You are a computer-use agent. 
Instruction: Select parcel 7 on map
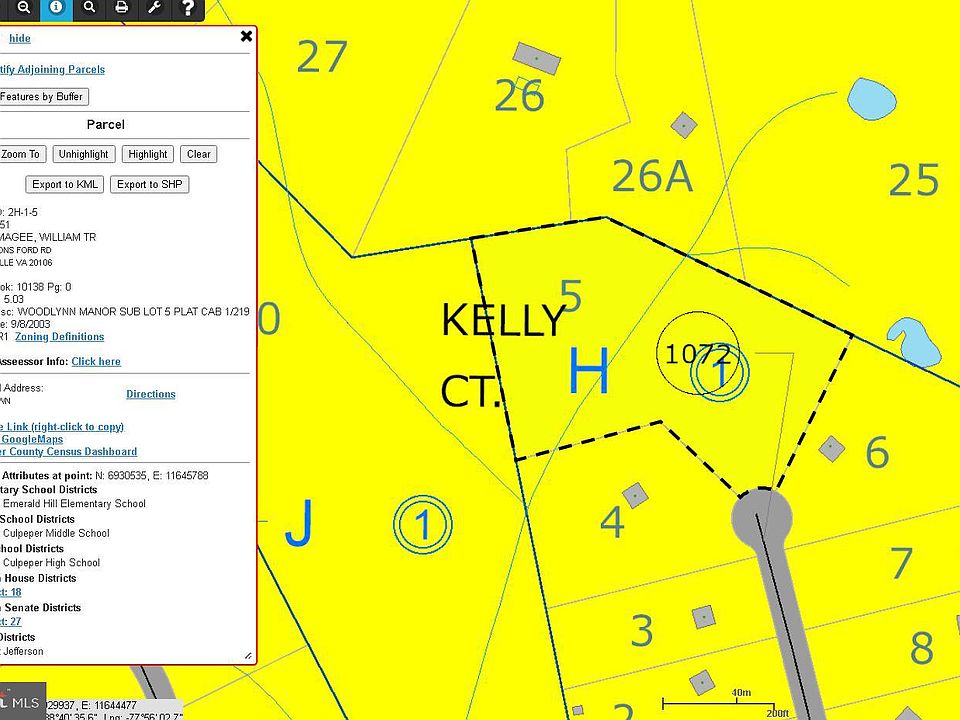901,563
